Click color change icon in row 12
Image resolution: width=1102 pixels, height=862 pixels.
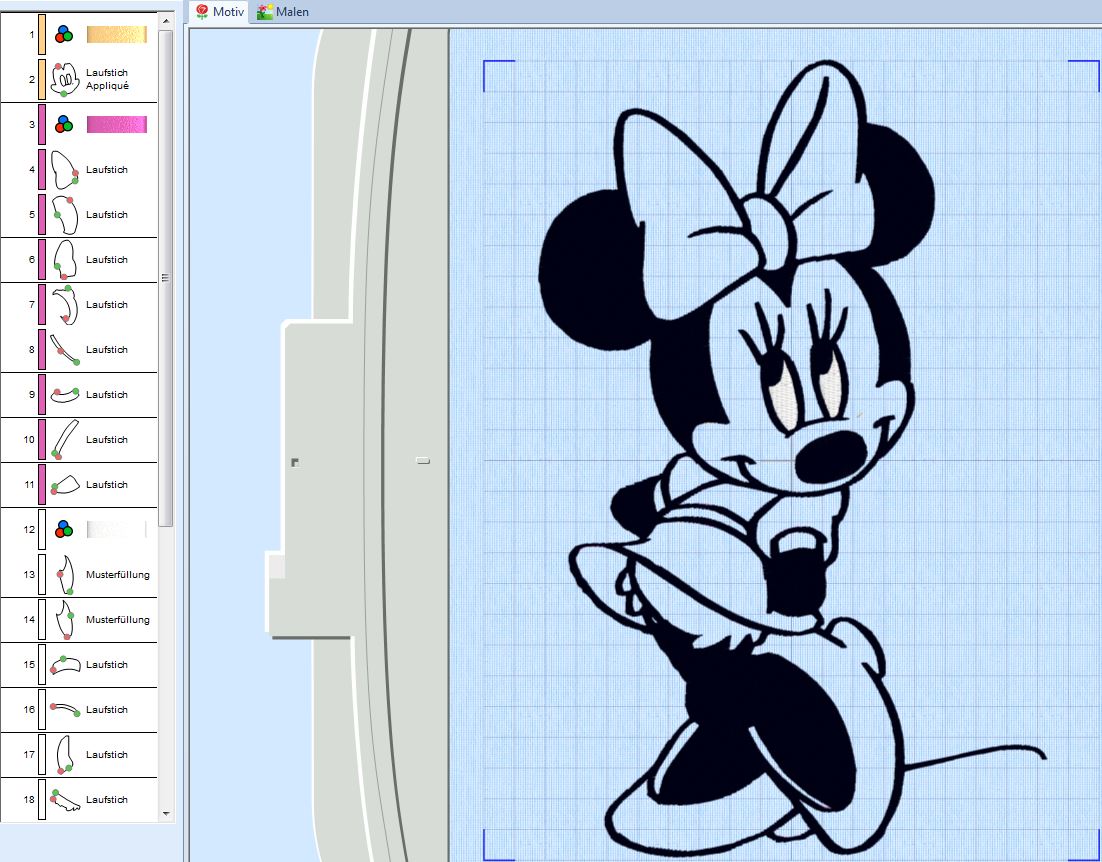[64, 529]
